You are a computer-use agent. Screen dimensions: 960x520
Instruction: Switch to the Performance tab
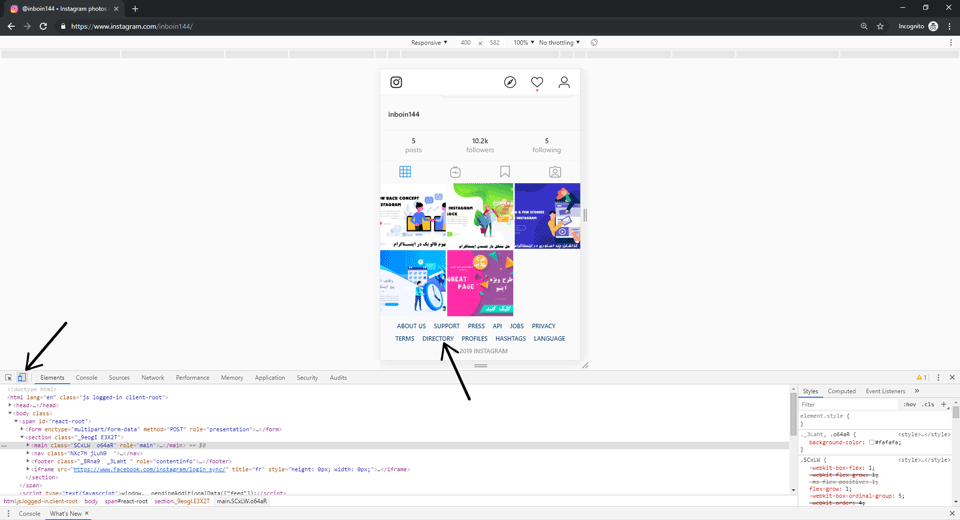(x=192, y=377)
